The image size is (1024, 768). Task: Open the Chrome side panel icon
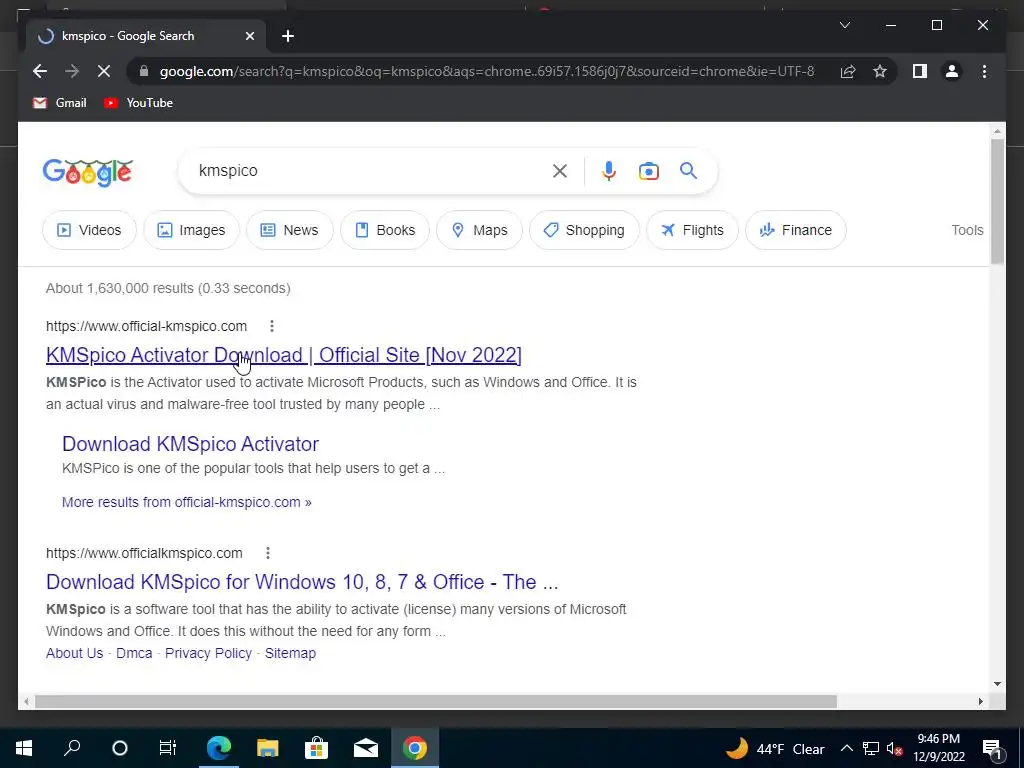tap(920, 71)
